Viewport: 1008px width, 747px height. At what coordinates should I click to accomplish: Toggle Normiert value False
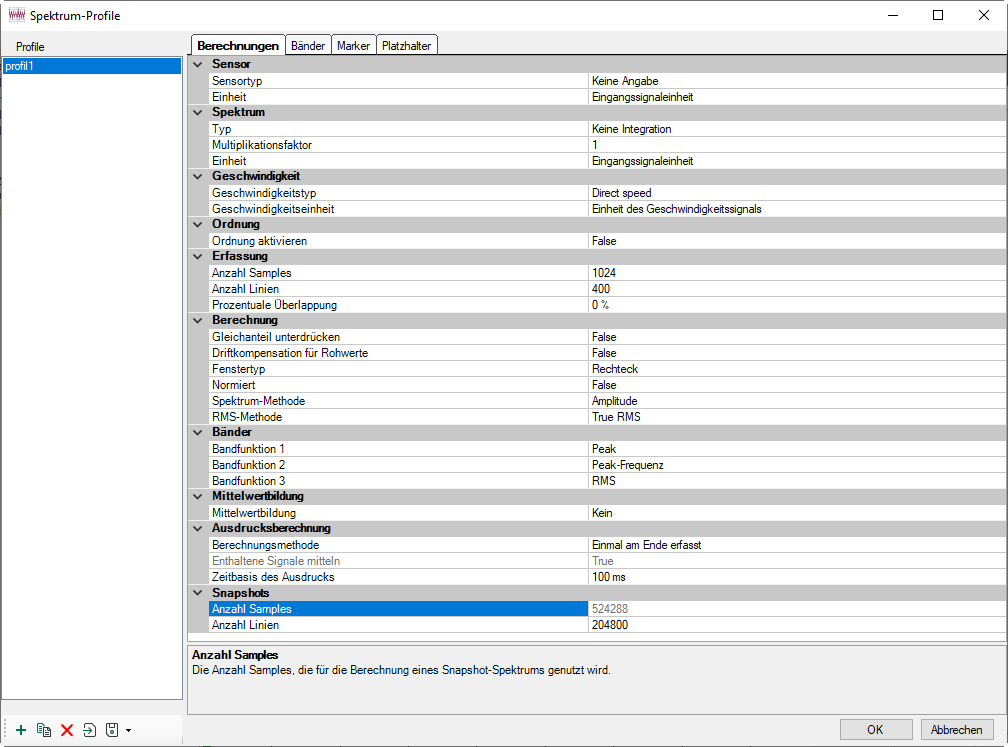[x=797, y=384]
